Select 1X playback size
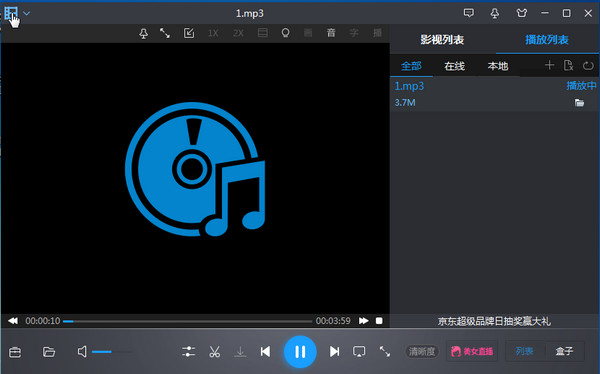Viewport: 600px width, 374px height. coord(213,33)
